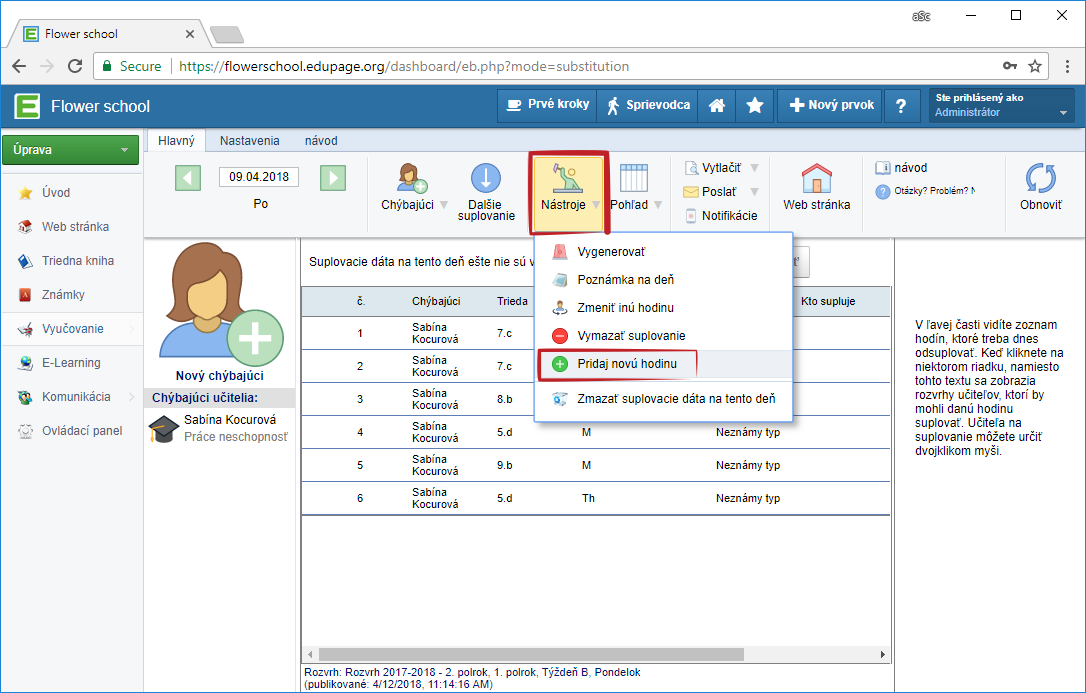Open Ovládací panel in the sidebar
Screen dimensions: 1086x693
tap(71, 431)
